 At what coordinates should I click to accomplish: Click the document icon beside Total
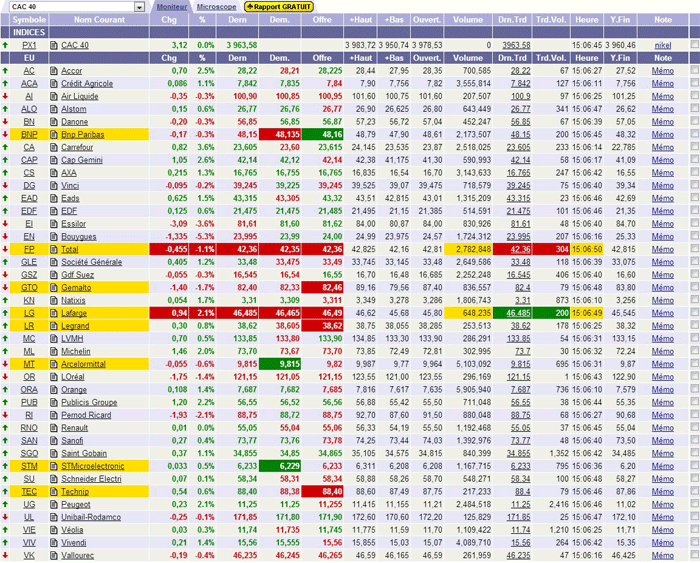click(x=54, y=249)
